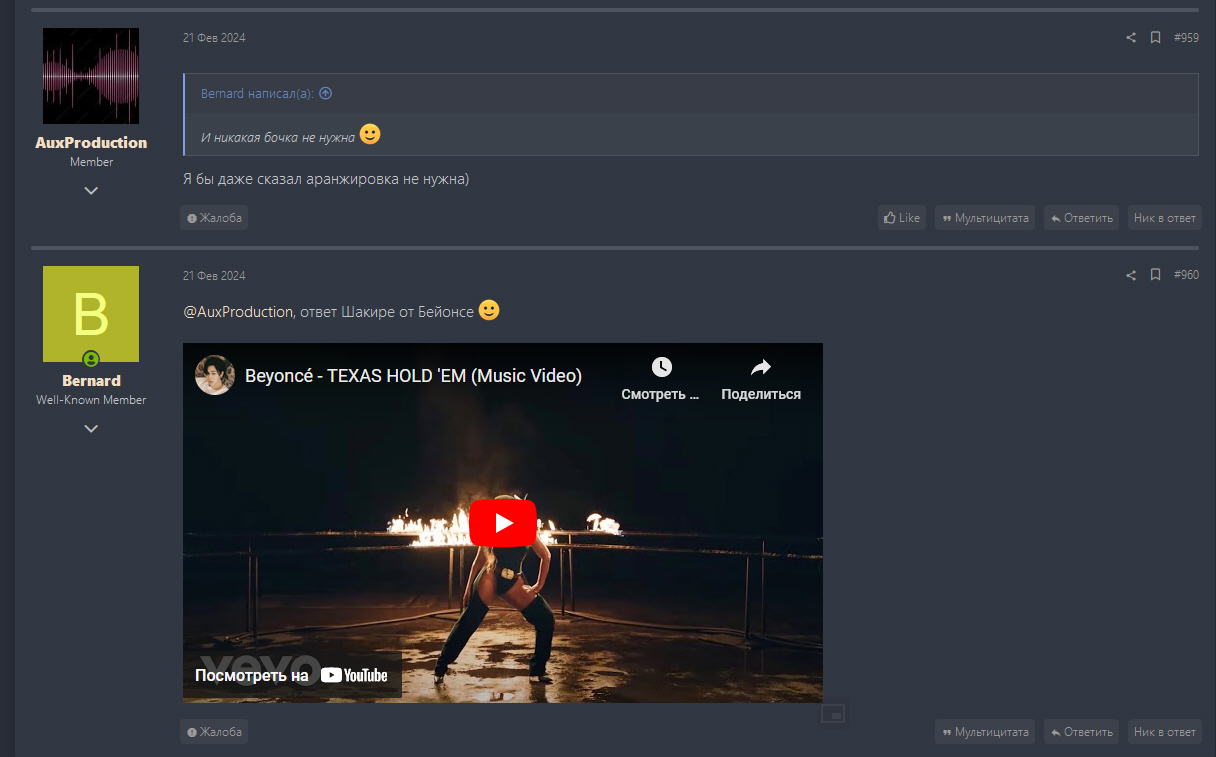Like AuxProduction's post
This screenshot has width=1216, height=757.
[902, 218]
